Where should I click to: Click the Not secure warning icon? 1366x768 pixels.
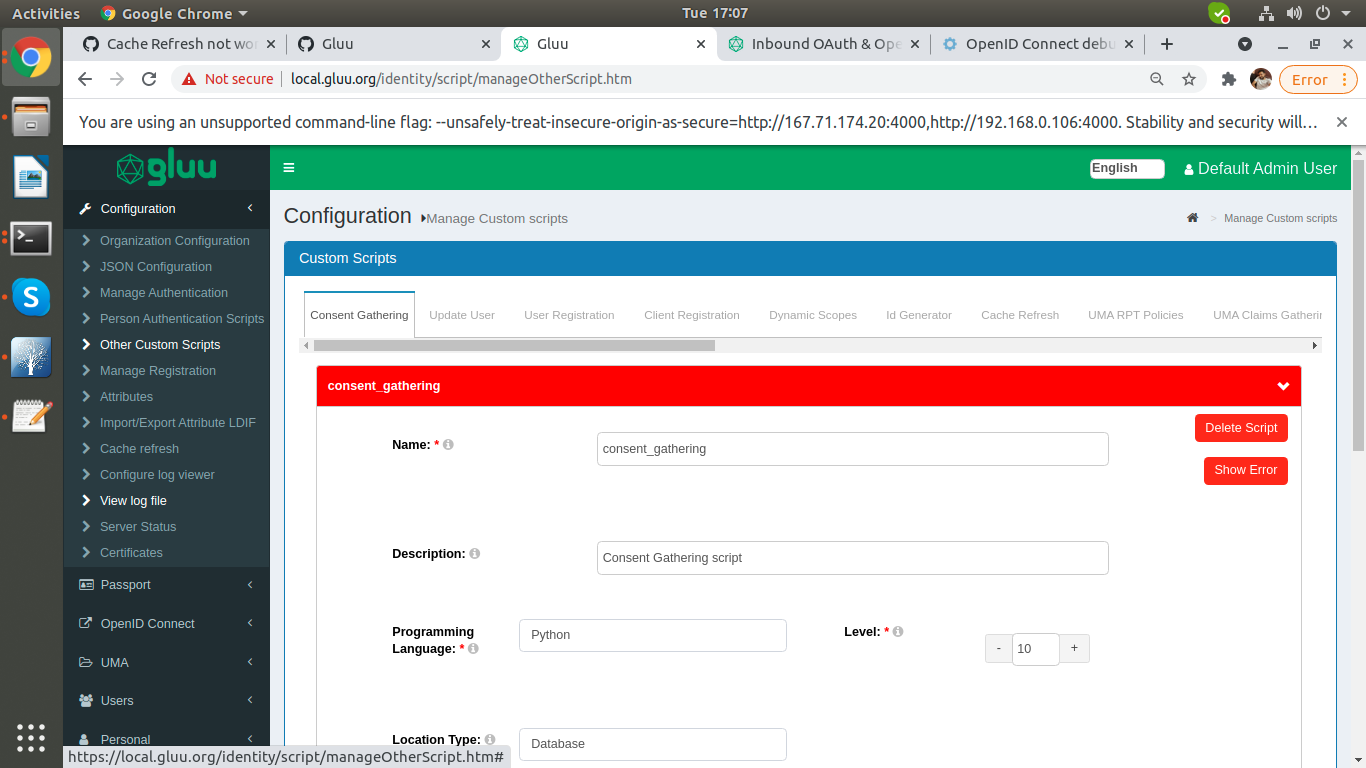(x=188, y=79)
